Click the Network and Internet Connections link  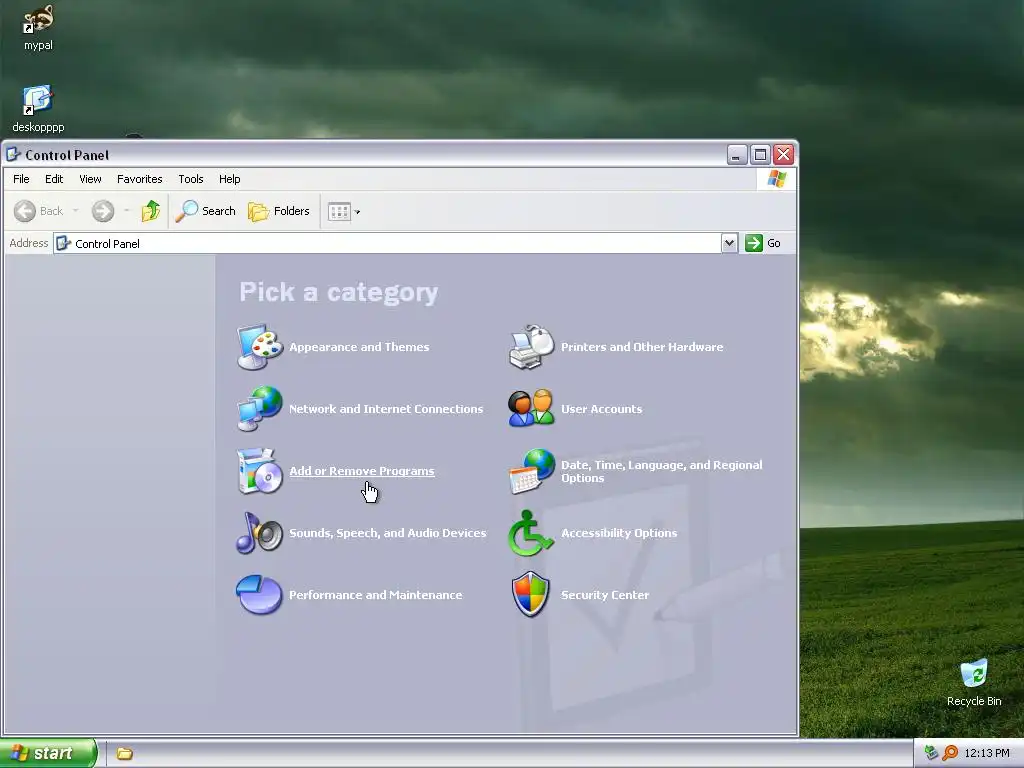[x=386, y=409]
